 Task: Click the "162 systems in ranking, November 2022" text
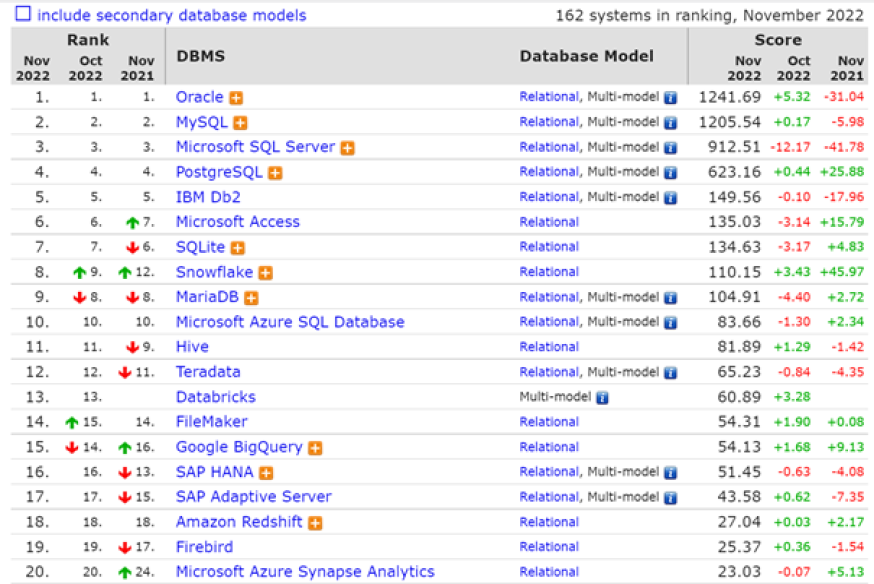(x=710, y=15)
